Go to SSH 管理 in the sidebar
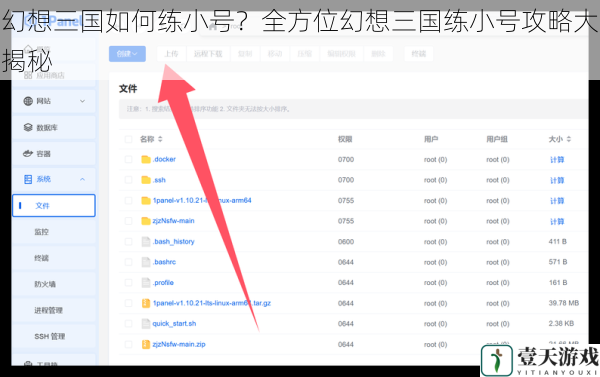The height and width of the screenshot is (377, 600). pos(50,336)
